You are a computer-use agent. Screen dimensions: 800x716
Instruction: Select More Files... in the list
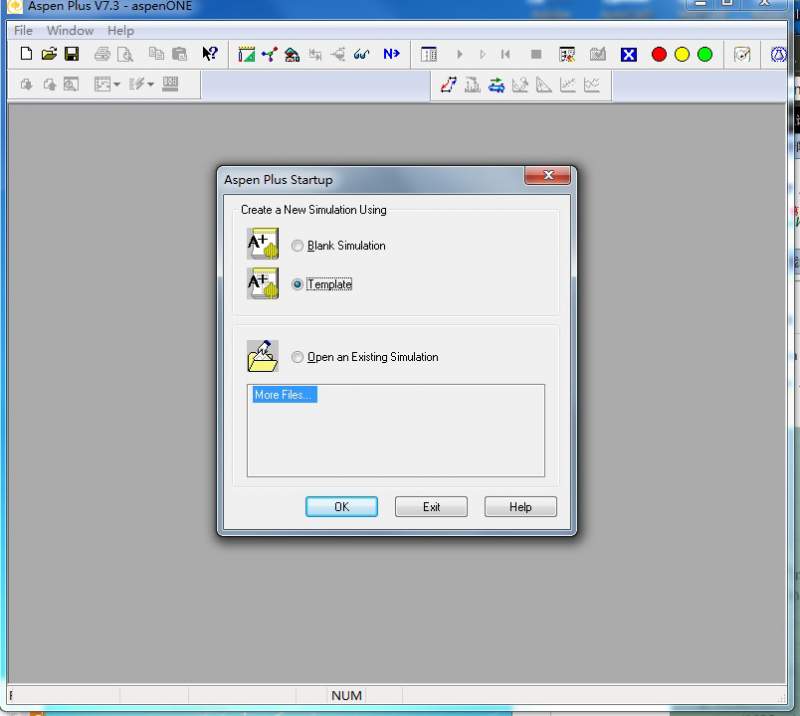284,394
